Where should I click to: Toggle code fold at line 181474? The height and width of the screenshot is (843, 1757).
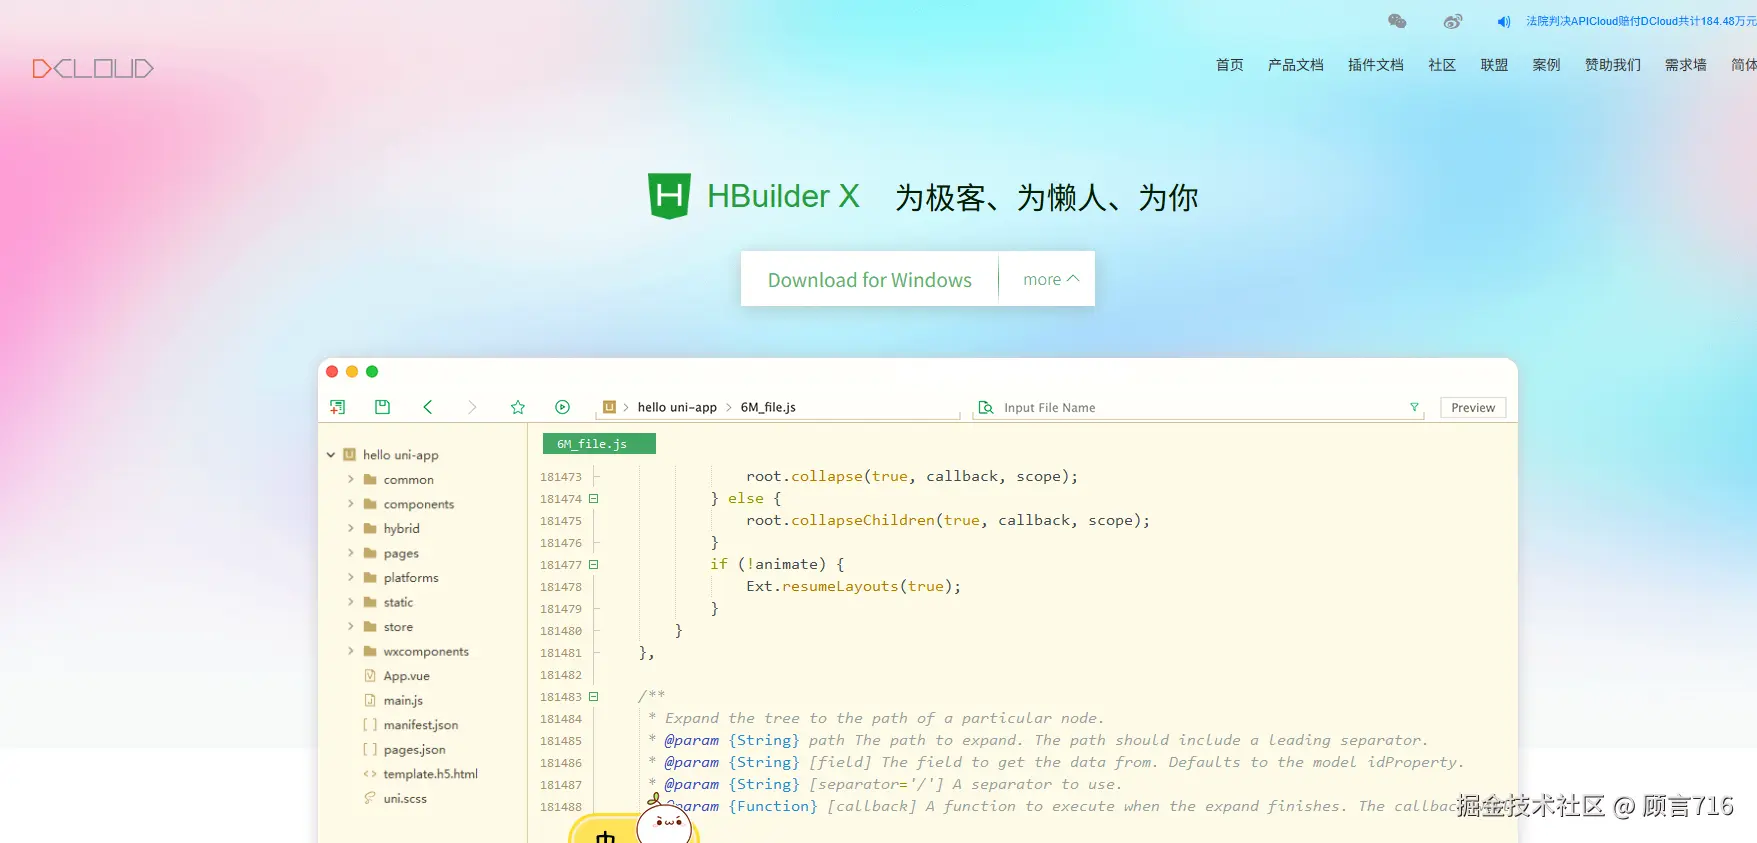coord(594,499)
